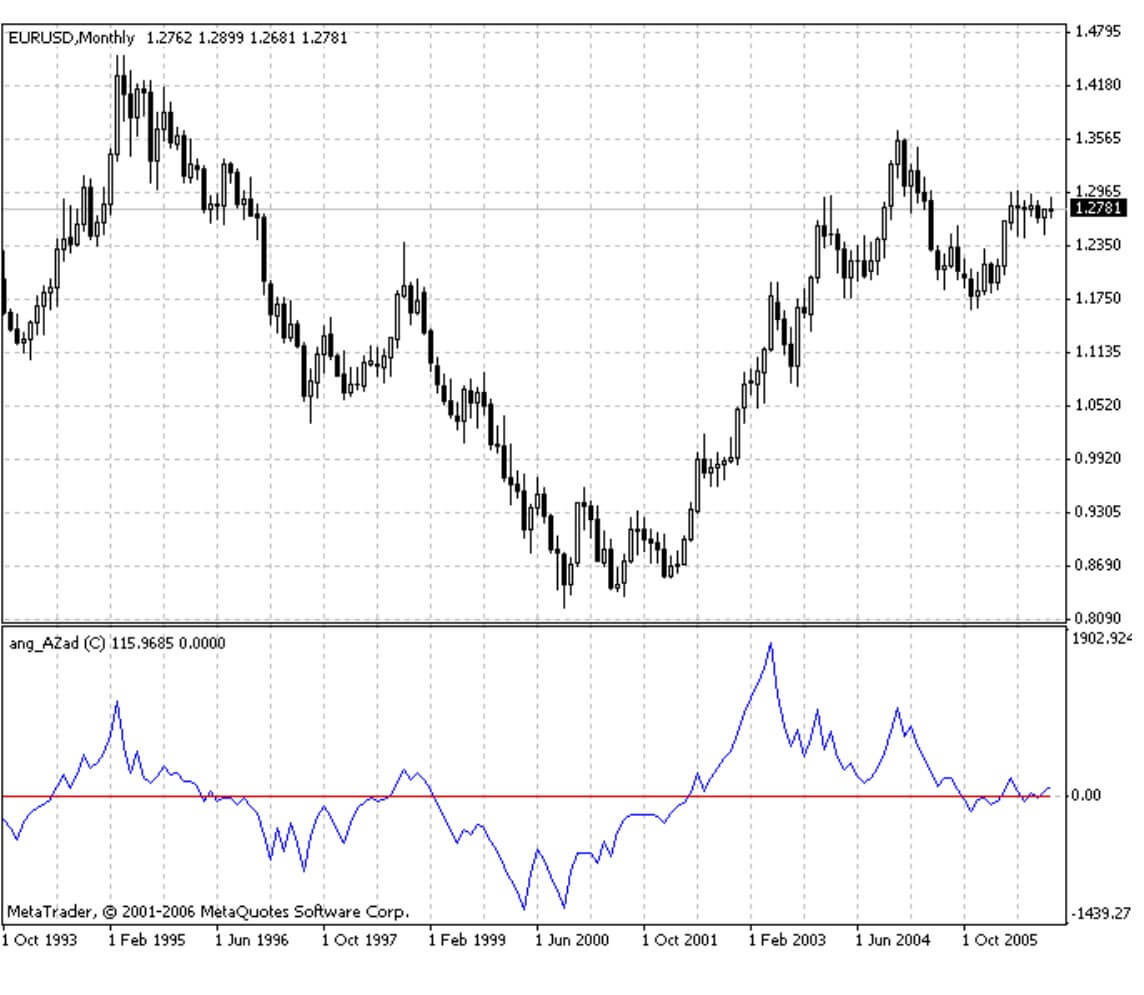Viewport: 1144px width, 995px height.
Task: Select the 1902.924 indicator scale maximum
Action: pyautogui.click(x=1100, y=638)
